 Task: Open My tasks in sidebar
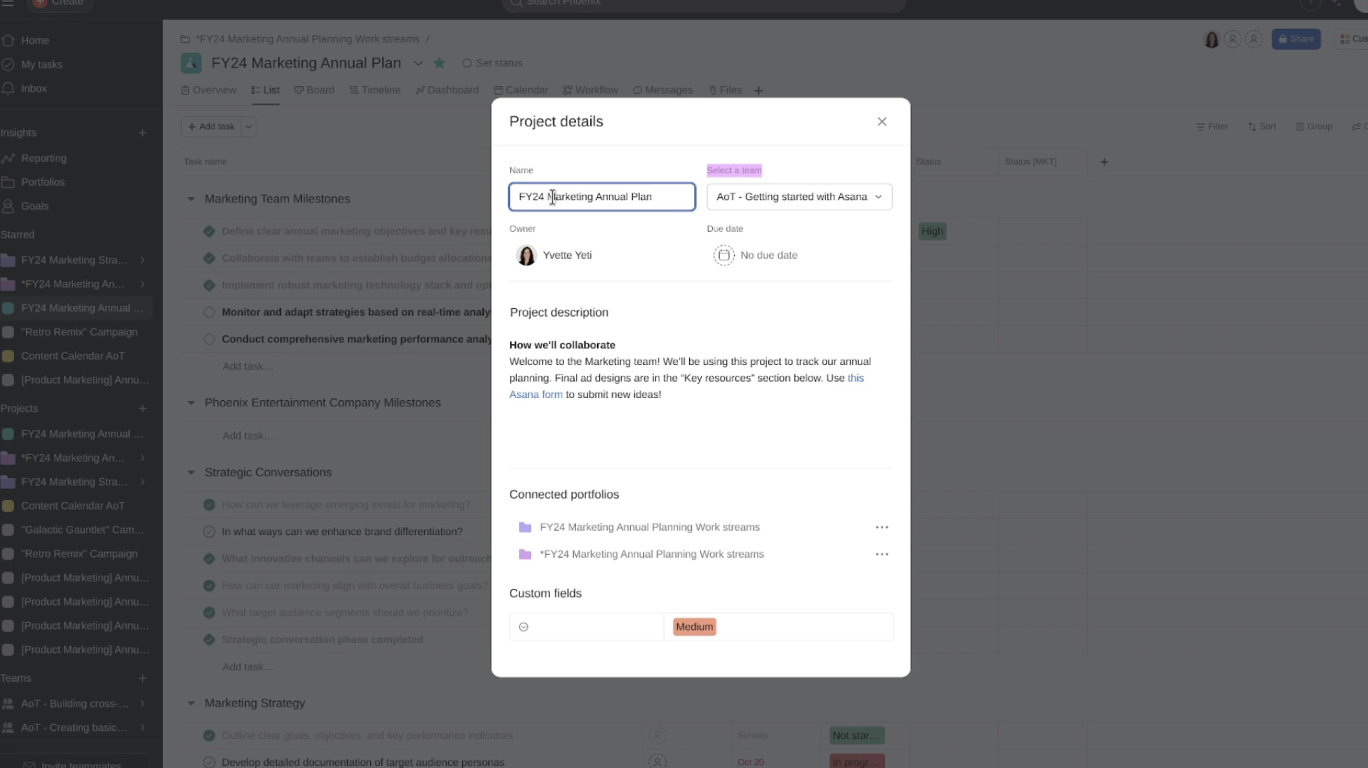pos(42,65)
